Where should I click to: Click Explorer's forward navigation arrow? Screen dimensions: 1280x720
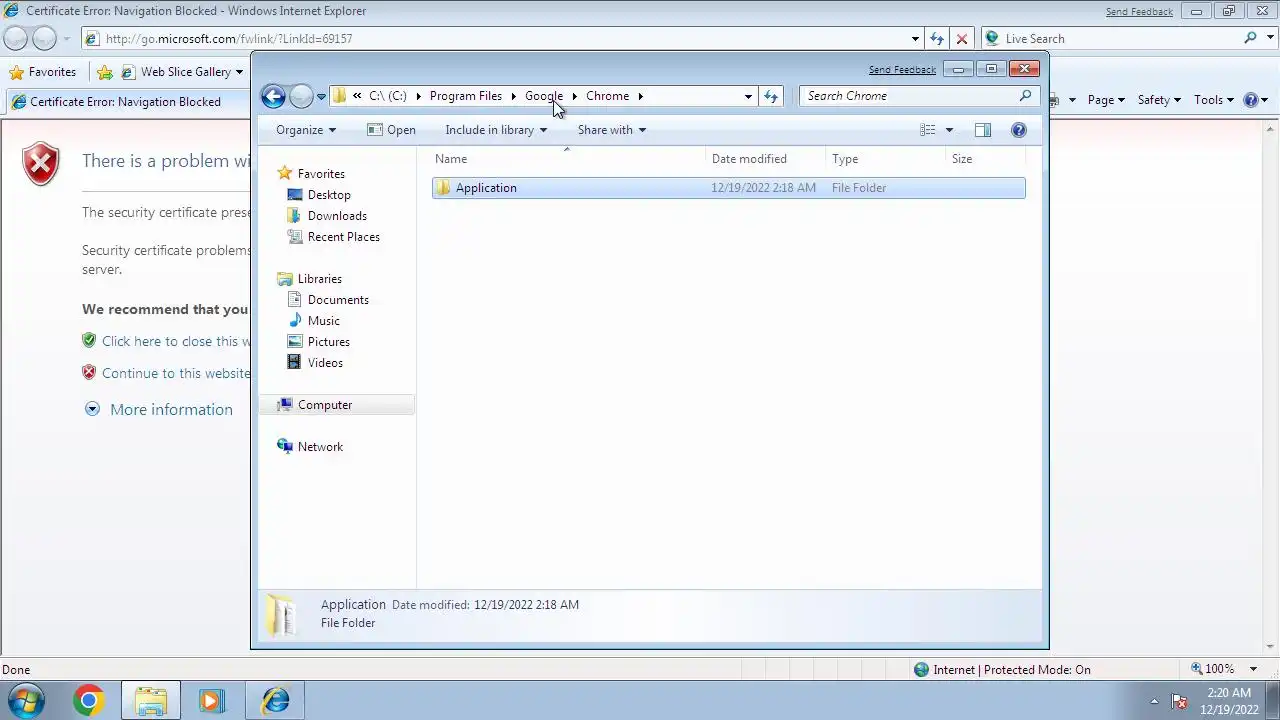pos(301,96)
